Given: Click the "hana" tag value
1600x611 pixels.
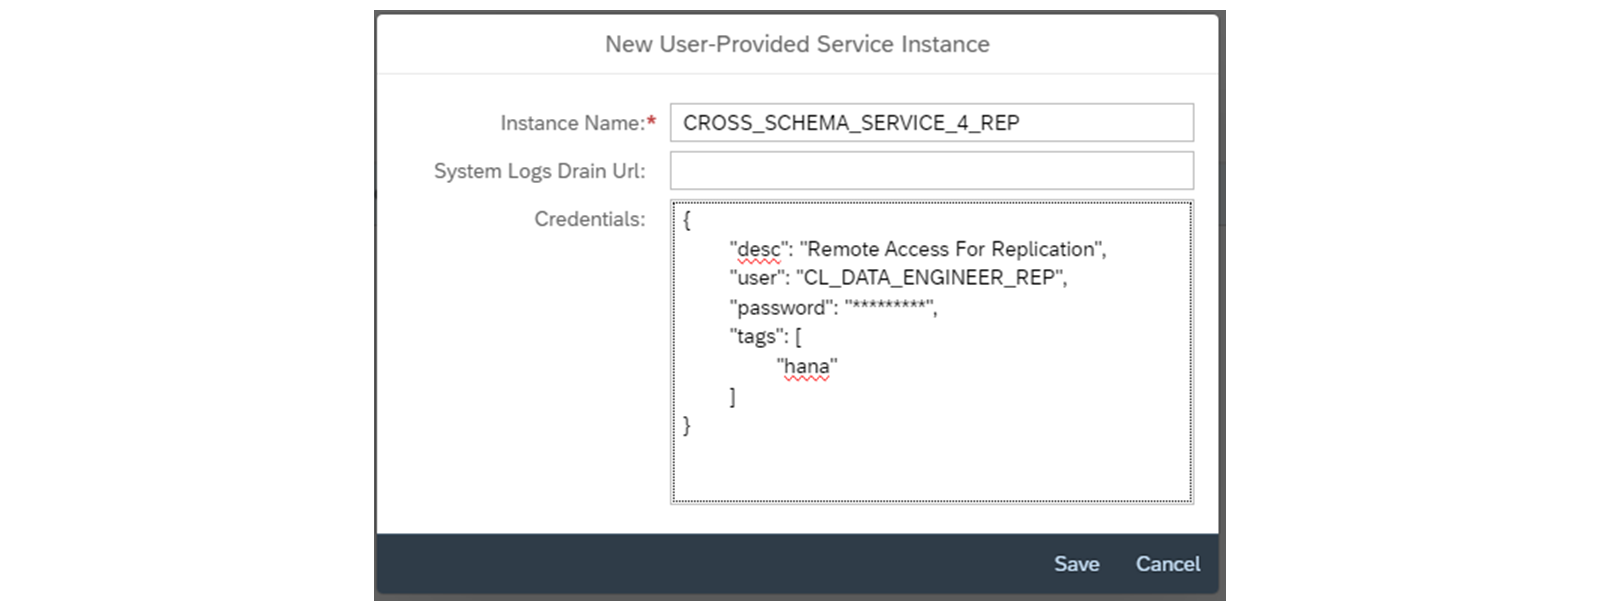Looking at the screenshot, I should coord(807,367).
